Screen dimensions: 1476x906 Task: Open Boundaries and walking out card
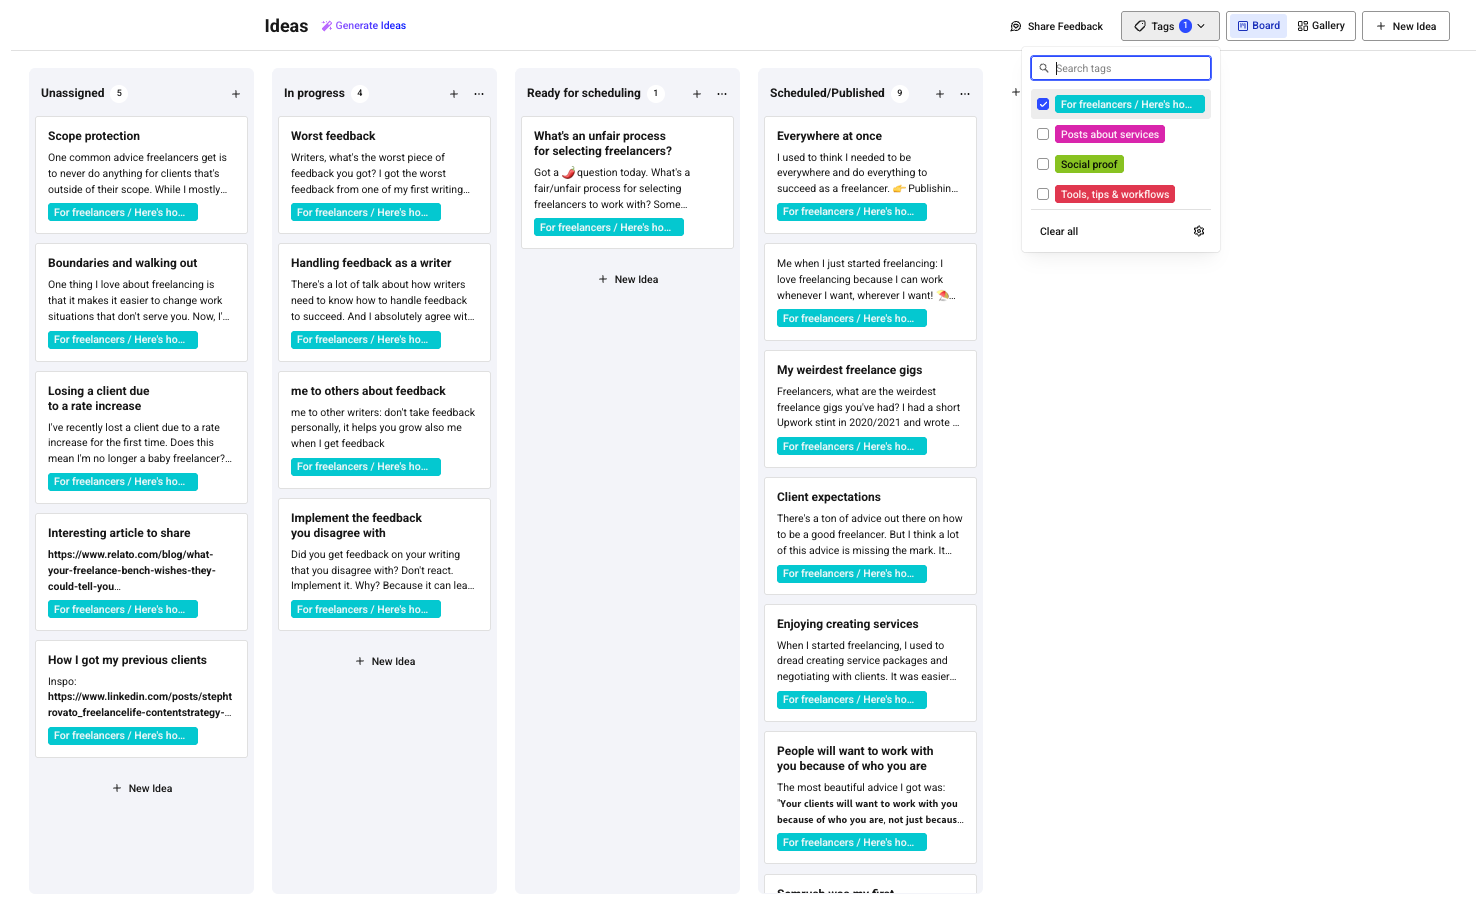(x=141, y=302)
